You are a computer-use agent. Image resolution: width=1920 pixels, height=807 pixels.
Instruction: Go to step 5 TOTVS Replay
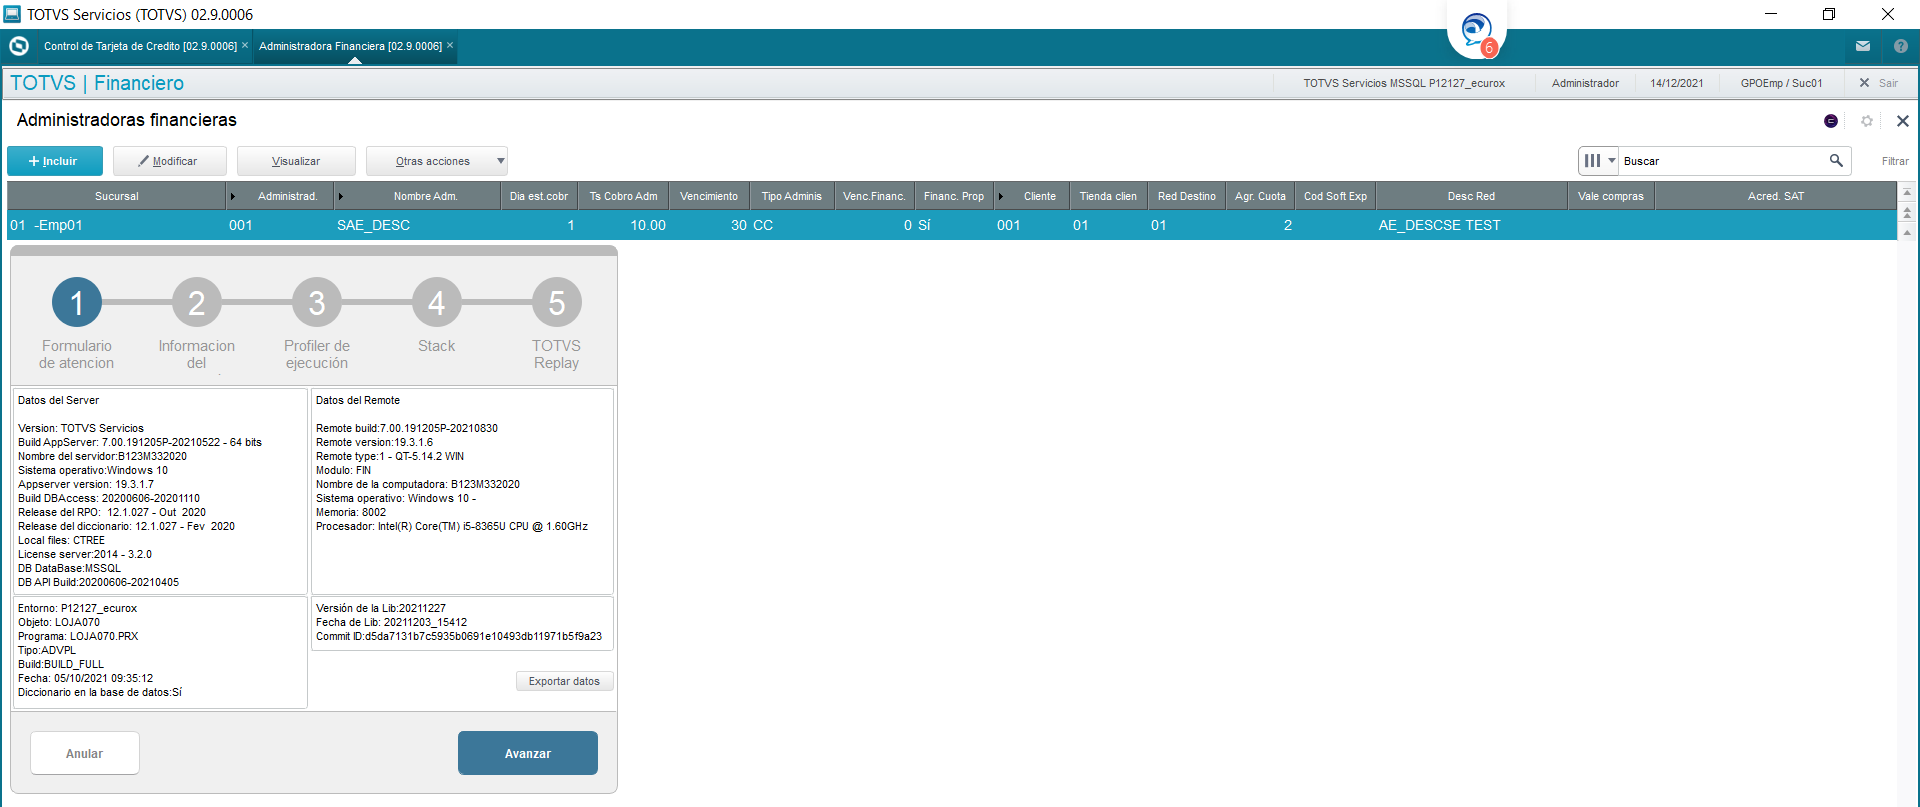557,303
